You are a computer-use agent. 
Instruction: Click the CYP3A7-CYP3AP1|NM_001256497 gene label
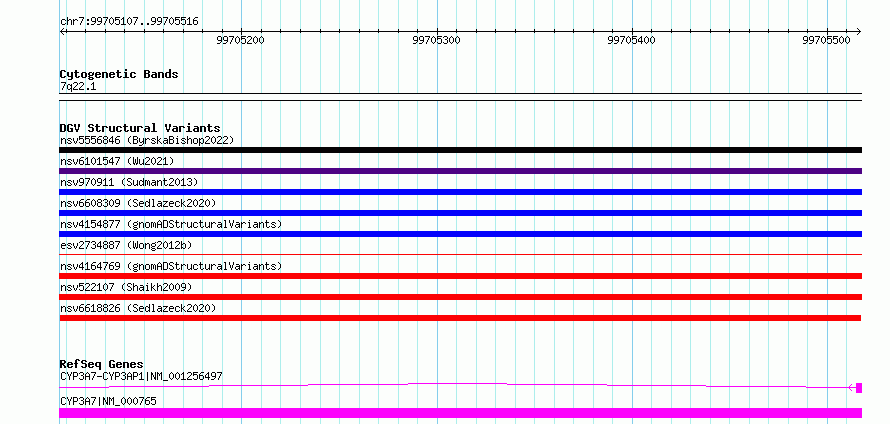tap(141, 376)
